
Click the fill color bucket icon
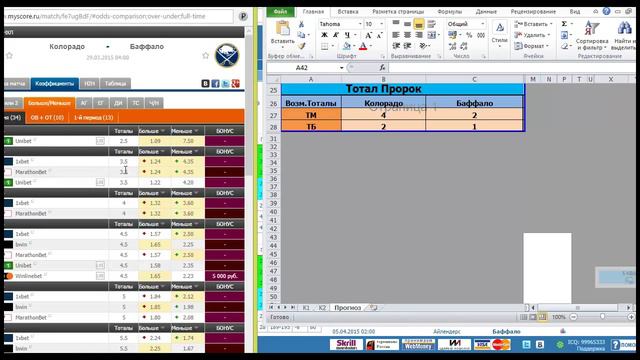(x=347, y=46)
